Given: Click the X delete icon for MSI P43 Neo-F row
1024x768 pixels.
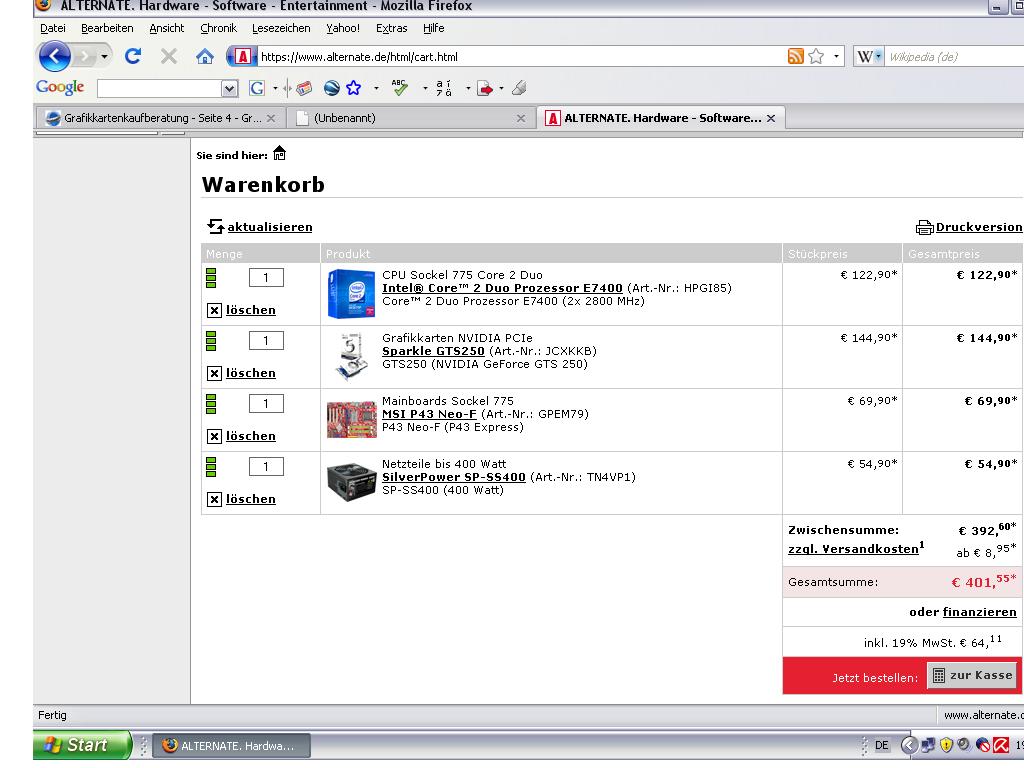Looking at the screenshot, I should pyautogui.click(x=214, y=436).
